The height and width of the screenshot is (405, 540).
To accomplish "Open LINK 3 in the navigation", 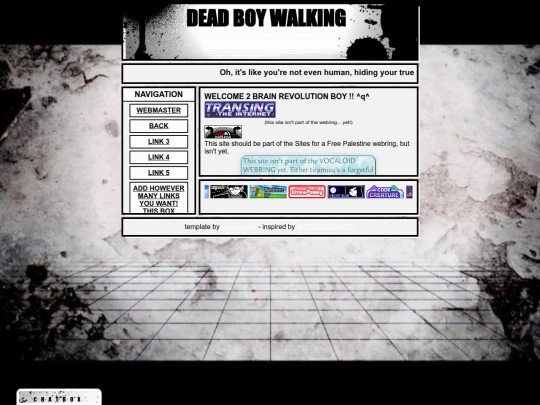I will [x=159, y=142].
